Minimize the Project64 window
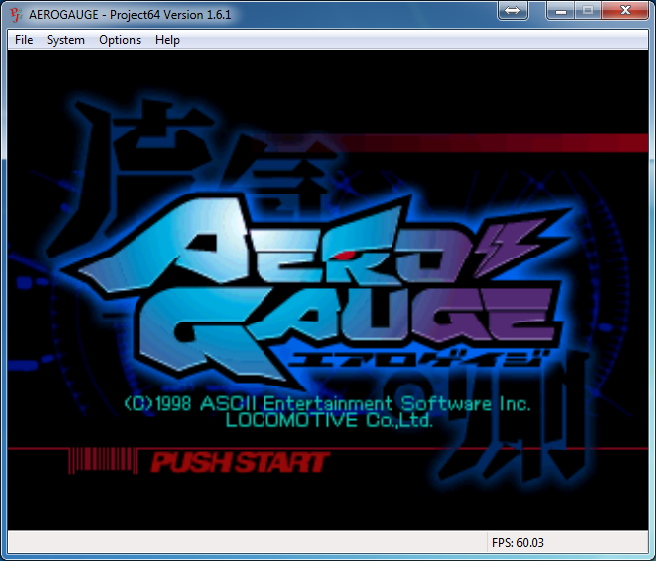The width and height of the screenshot is (656, 561). [x=561, y=10]
